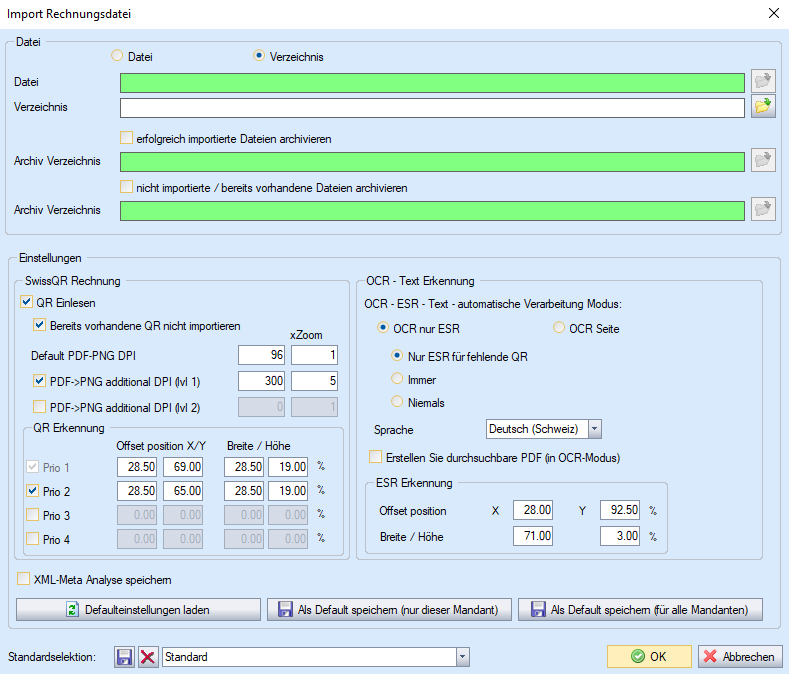
Task: Uncheck the QR Einlesen checkbox
Action: pos(26,304)
